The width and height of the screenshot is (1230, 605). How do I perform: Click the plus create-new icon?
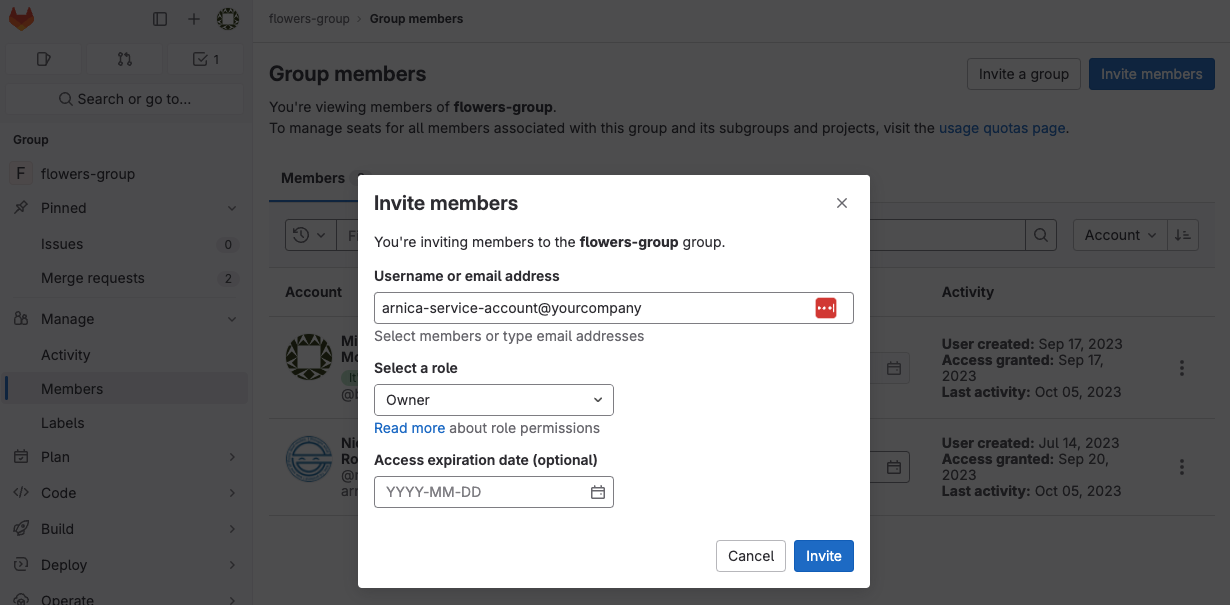[x=194, y=19]
